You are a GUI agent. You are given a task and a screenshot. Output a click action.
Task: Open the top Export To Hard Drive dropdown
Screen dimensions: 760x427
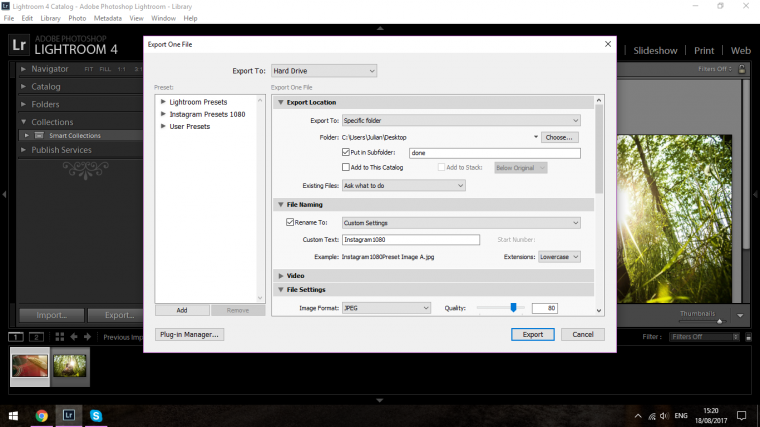(x=324, y=71)
